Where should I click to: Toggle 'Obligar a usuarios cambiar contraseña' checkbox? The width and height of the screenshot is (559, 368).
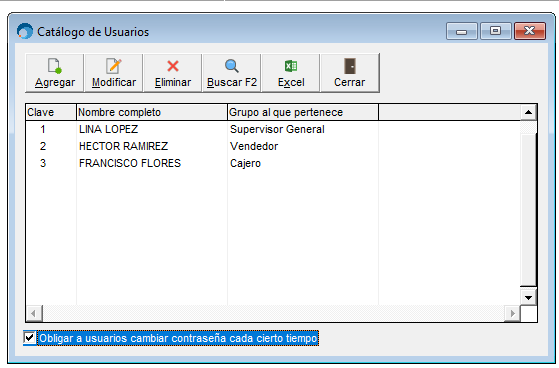click(29, 338)
